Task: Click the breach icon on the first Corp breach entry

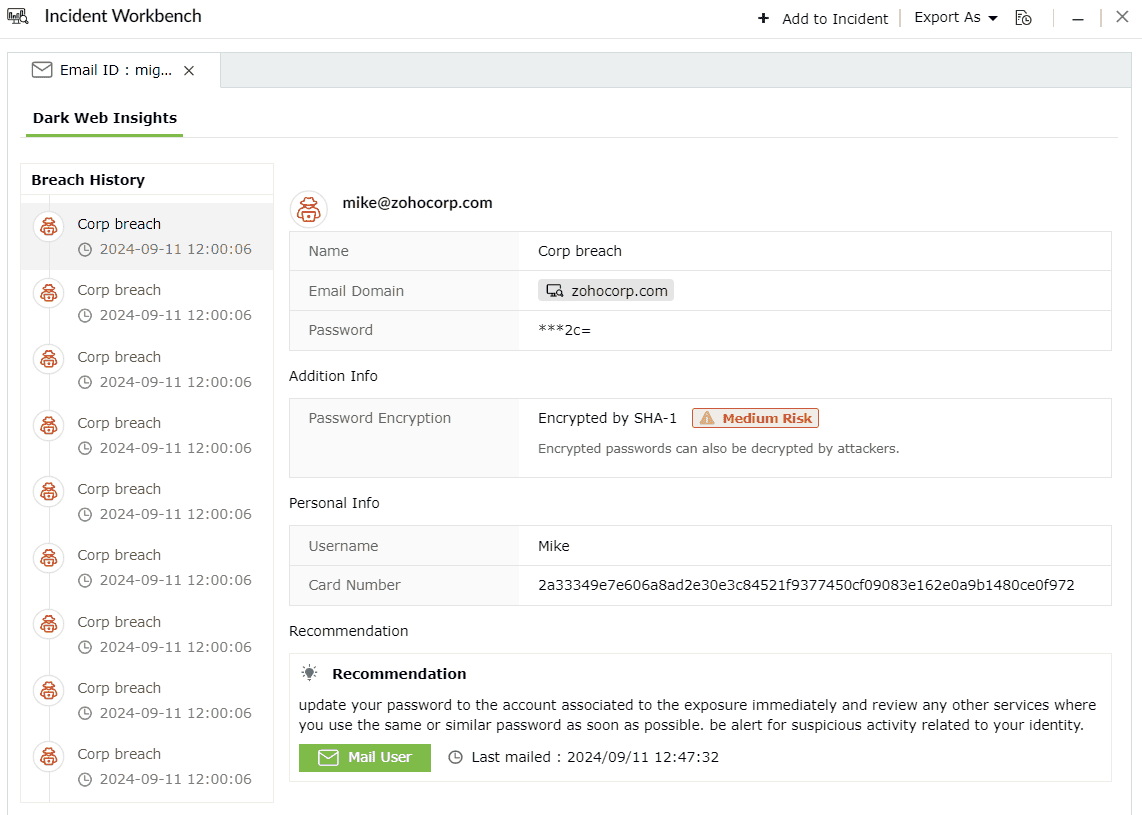Action: [48, 226]
